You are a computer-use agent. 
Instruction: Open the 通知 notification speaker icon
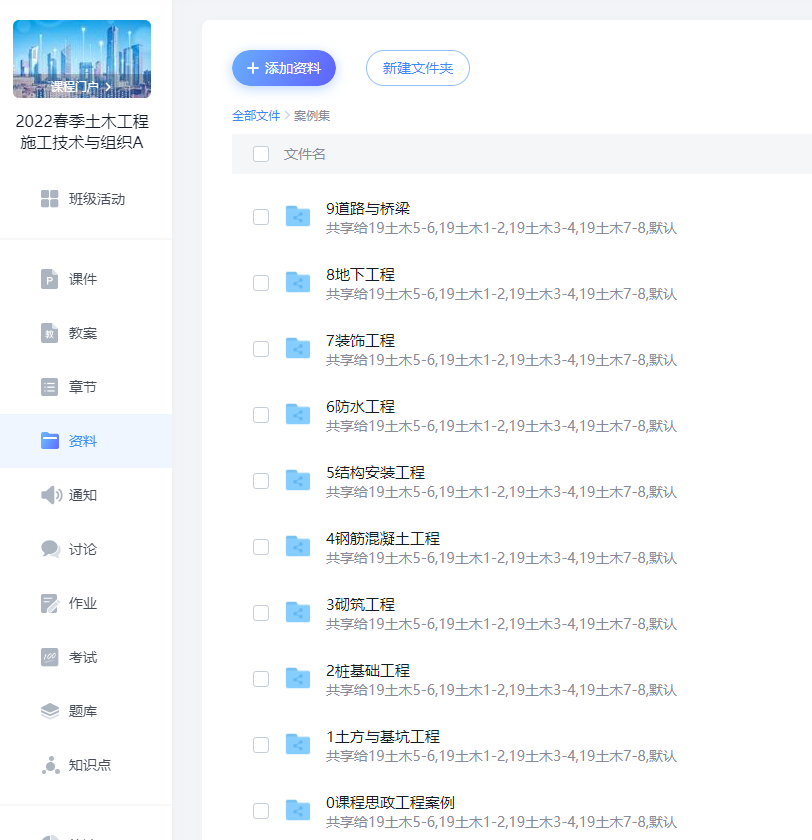tap(50, 495)
